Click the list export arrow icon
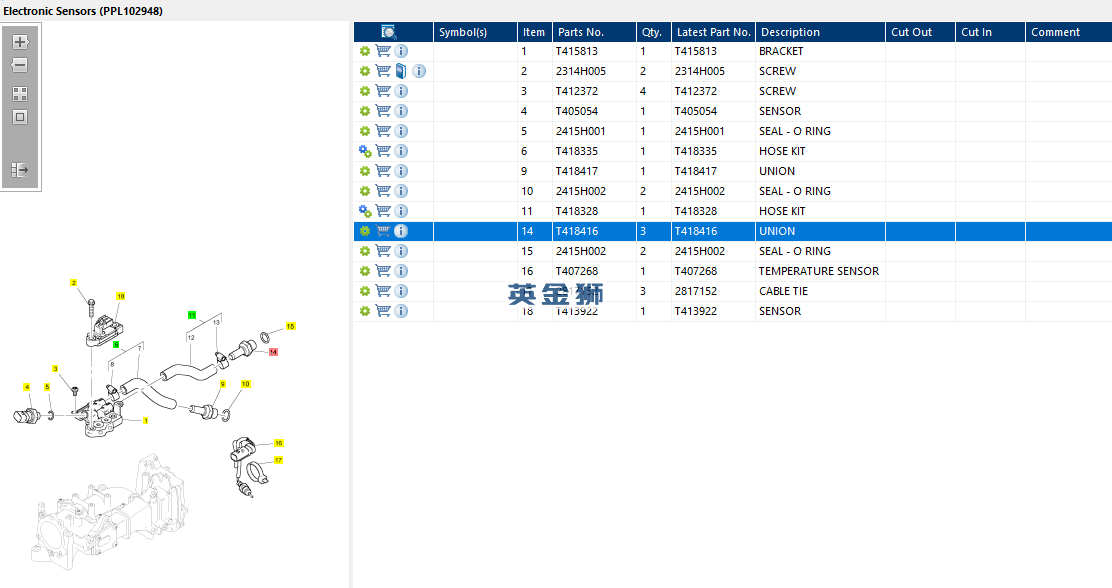 pos(20,170)
